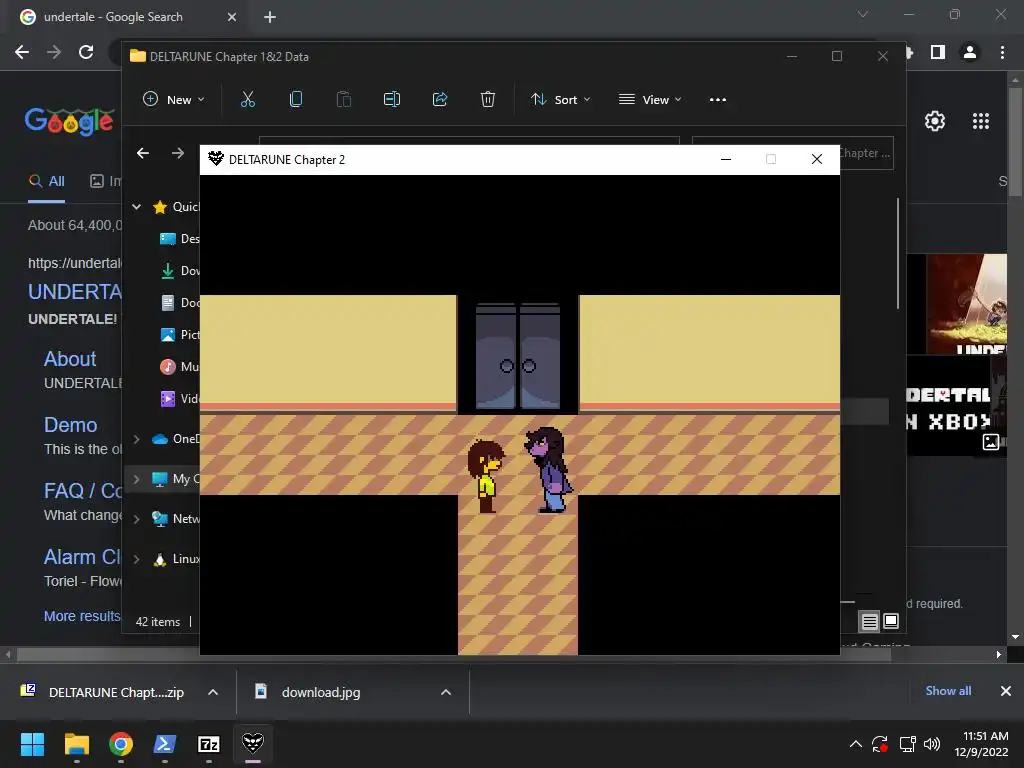Expand the Network tree node
The width and height of the screenshot is (1024, 768).
(x=136, y=519)
